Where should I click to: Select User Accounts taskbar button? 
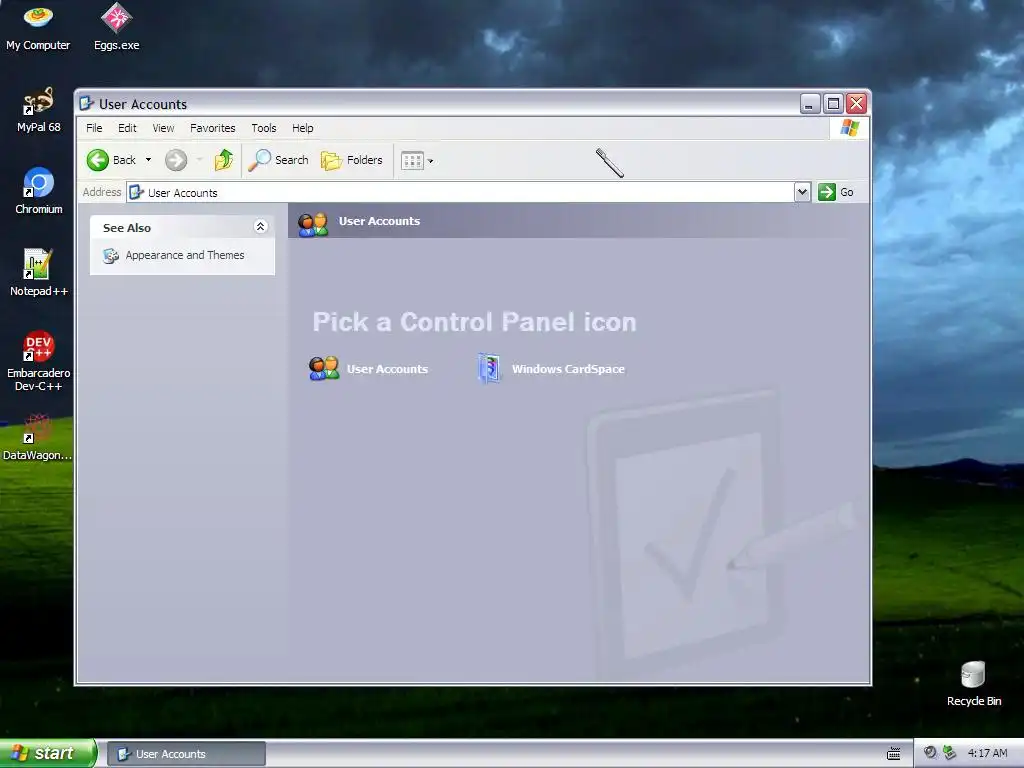click(186, 754)
